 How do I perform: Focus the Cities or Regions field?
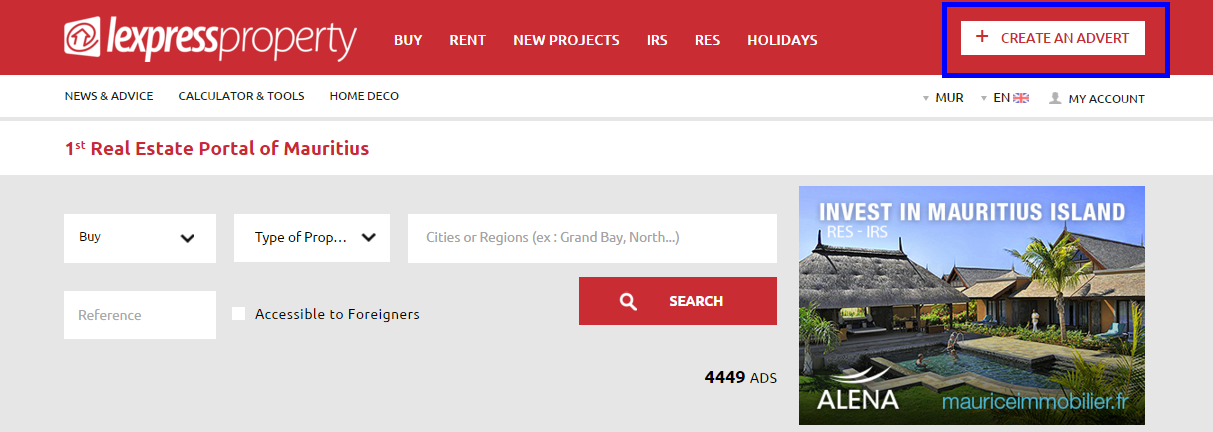(x=592, y=238)
